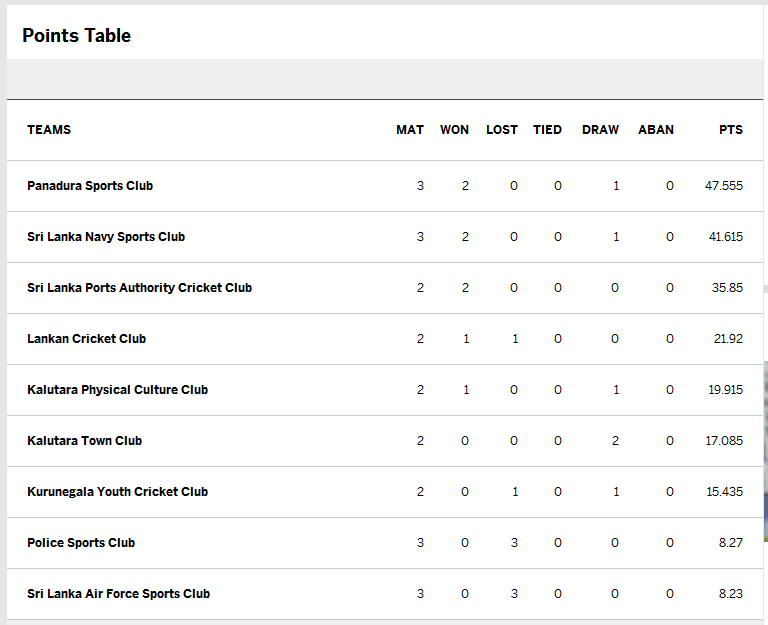Click the MAT column header

[410, 130]
